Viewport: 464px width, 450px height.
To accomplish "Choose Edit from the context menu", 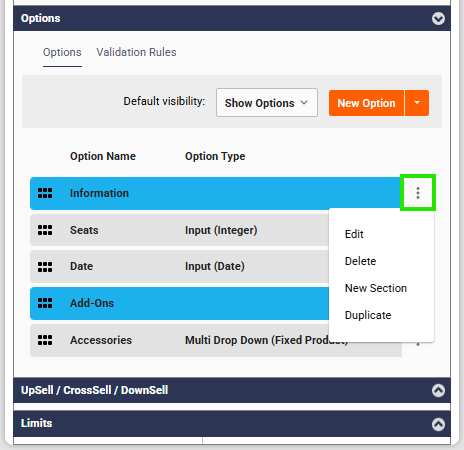I will click(x=354, y=234).
